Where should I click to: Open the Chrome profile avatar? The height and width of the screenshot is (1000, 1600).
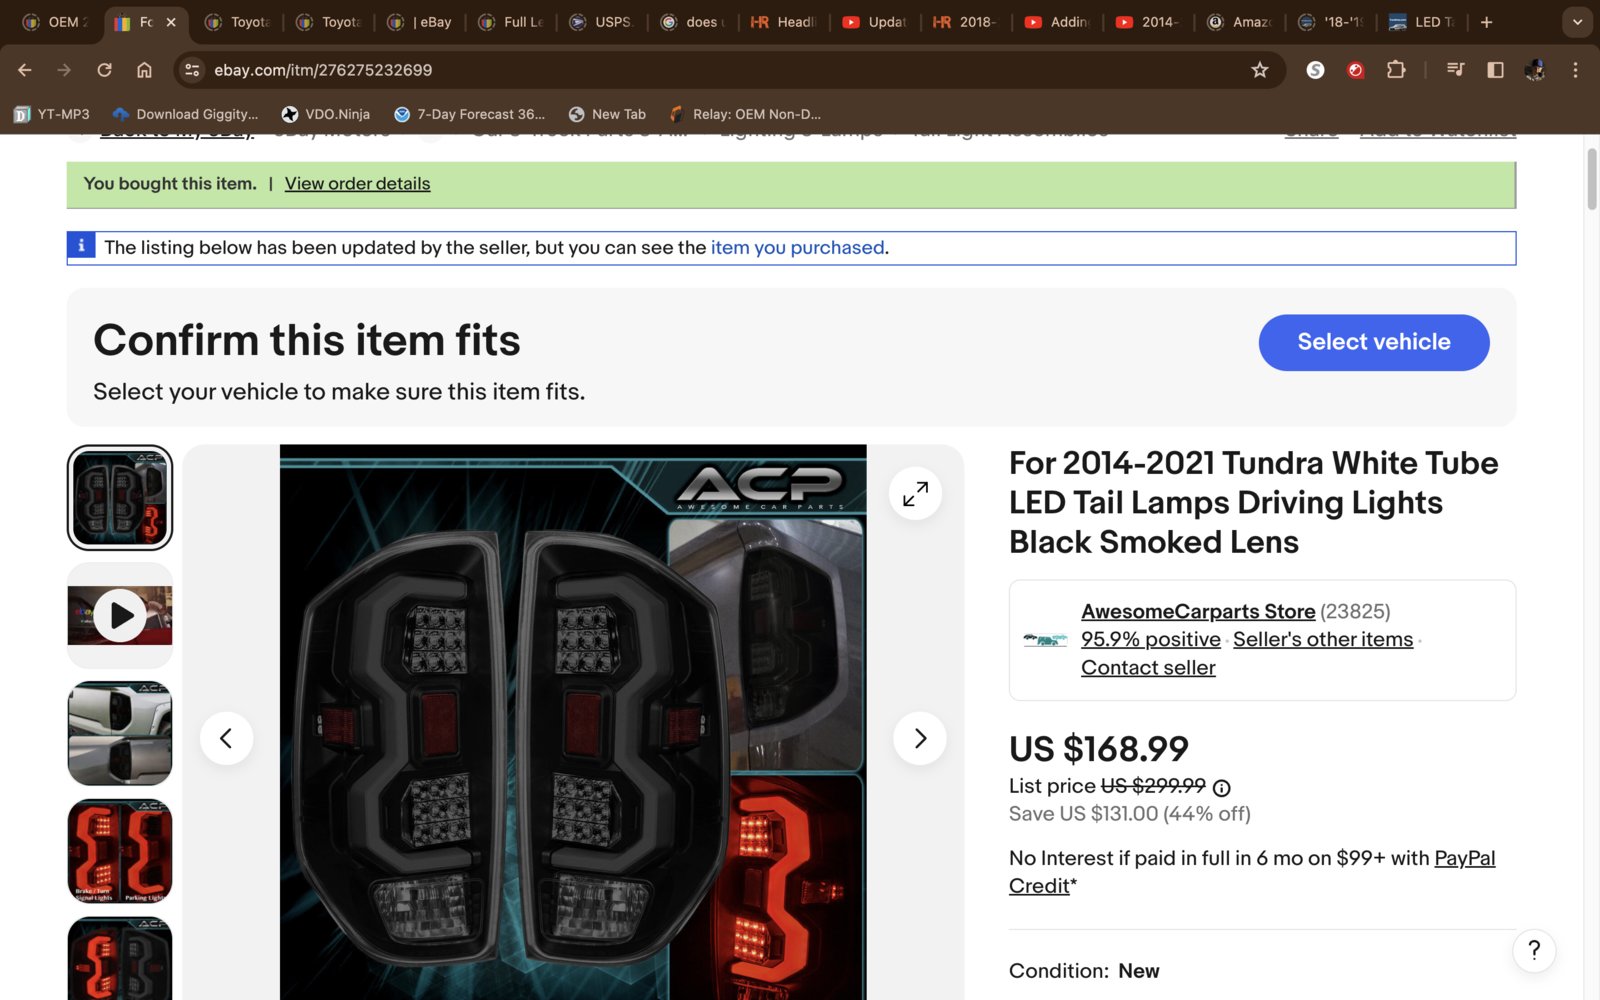[x=1535, y=70]
